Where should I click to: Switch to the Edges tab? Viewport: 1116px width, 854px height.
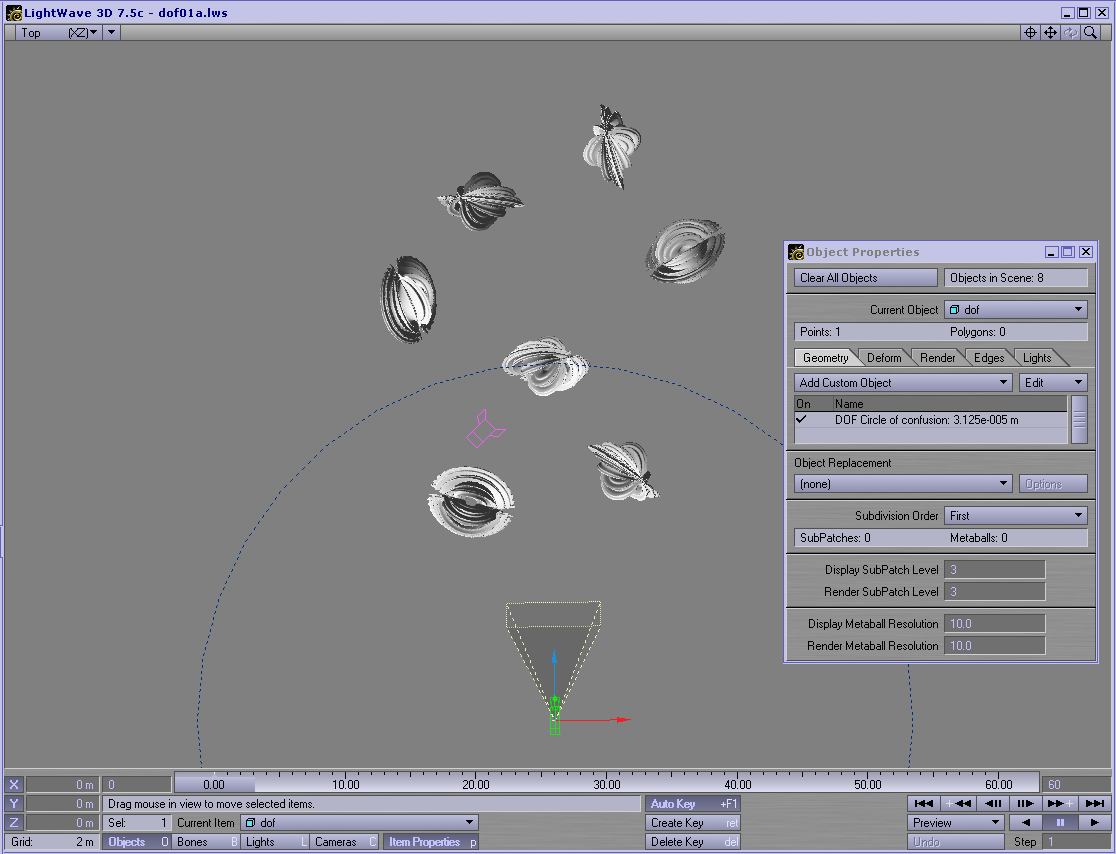989,358
